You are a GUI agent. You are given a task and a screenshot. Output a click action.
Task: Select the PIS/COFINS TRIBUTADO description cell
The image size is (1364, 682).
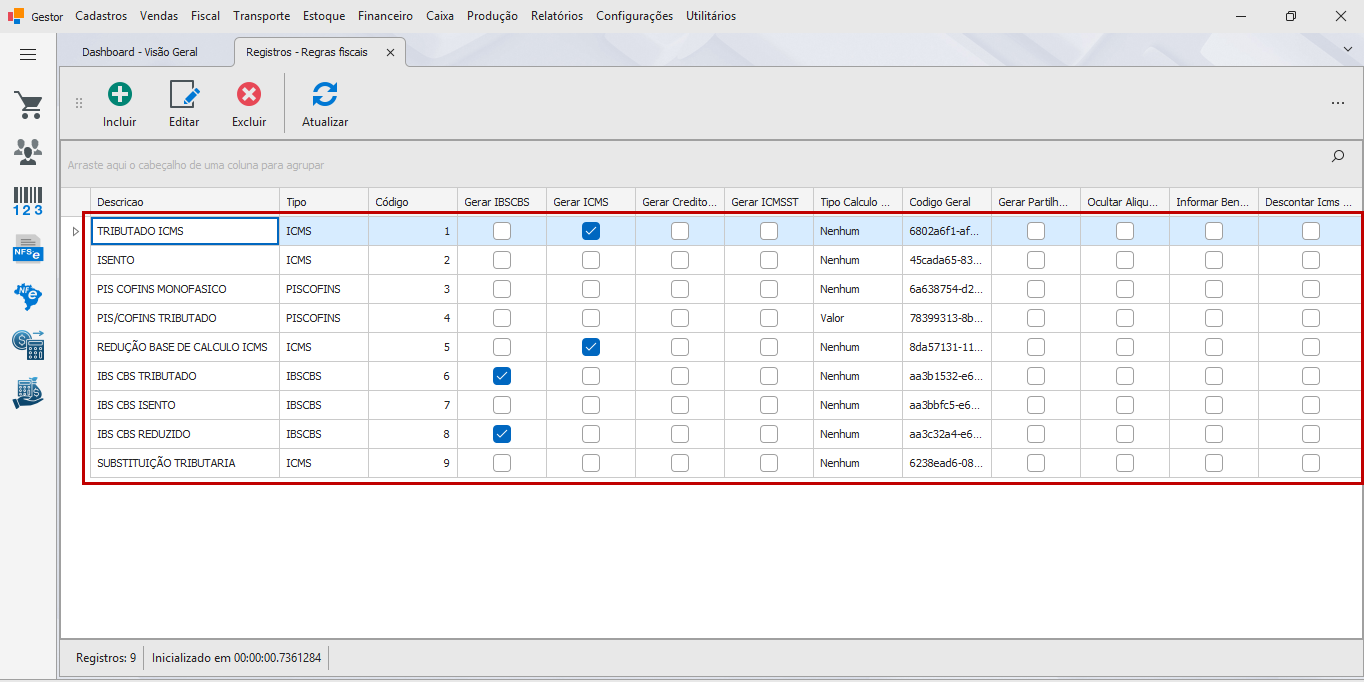coord(184,318)
